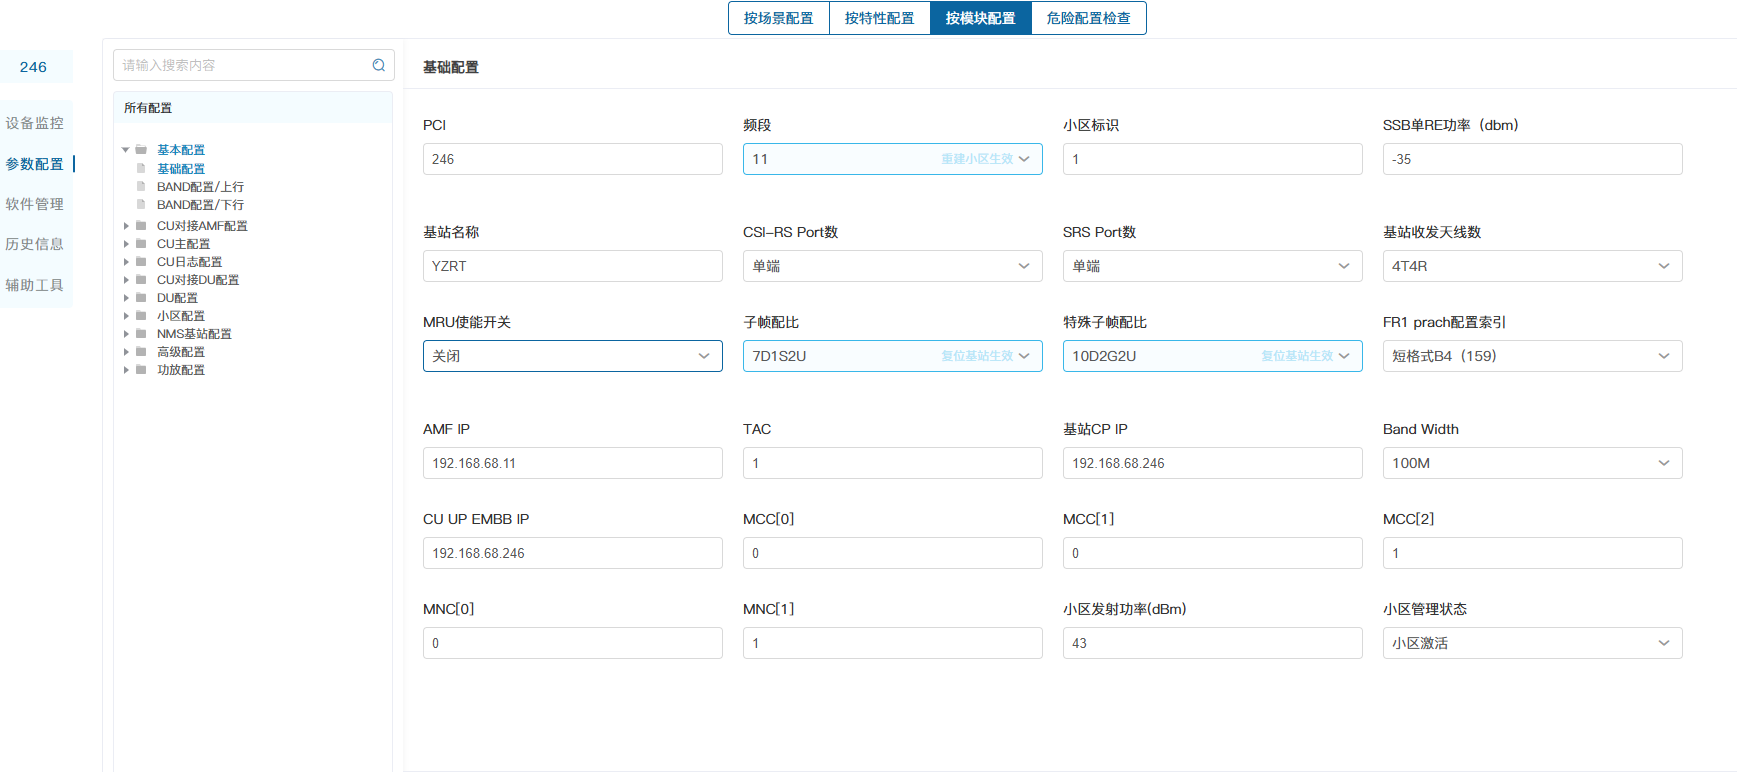1737x772 pixels.
Task: Open the 特殊子帧配比 dropdown showing 10D2G2U
Action: coord(1212,356)
